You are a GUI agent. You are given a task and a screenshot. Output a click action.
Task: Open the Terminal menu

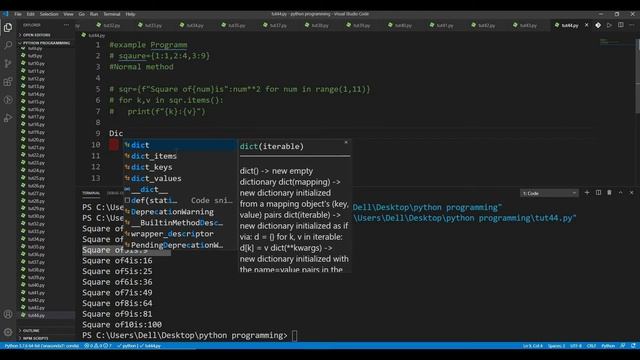[112, 14]
